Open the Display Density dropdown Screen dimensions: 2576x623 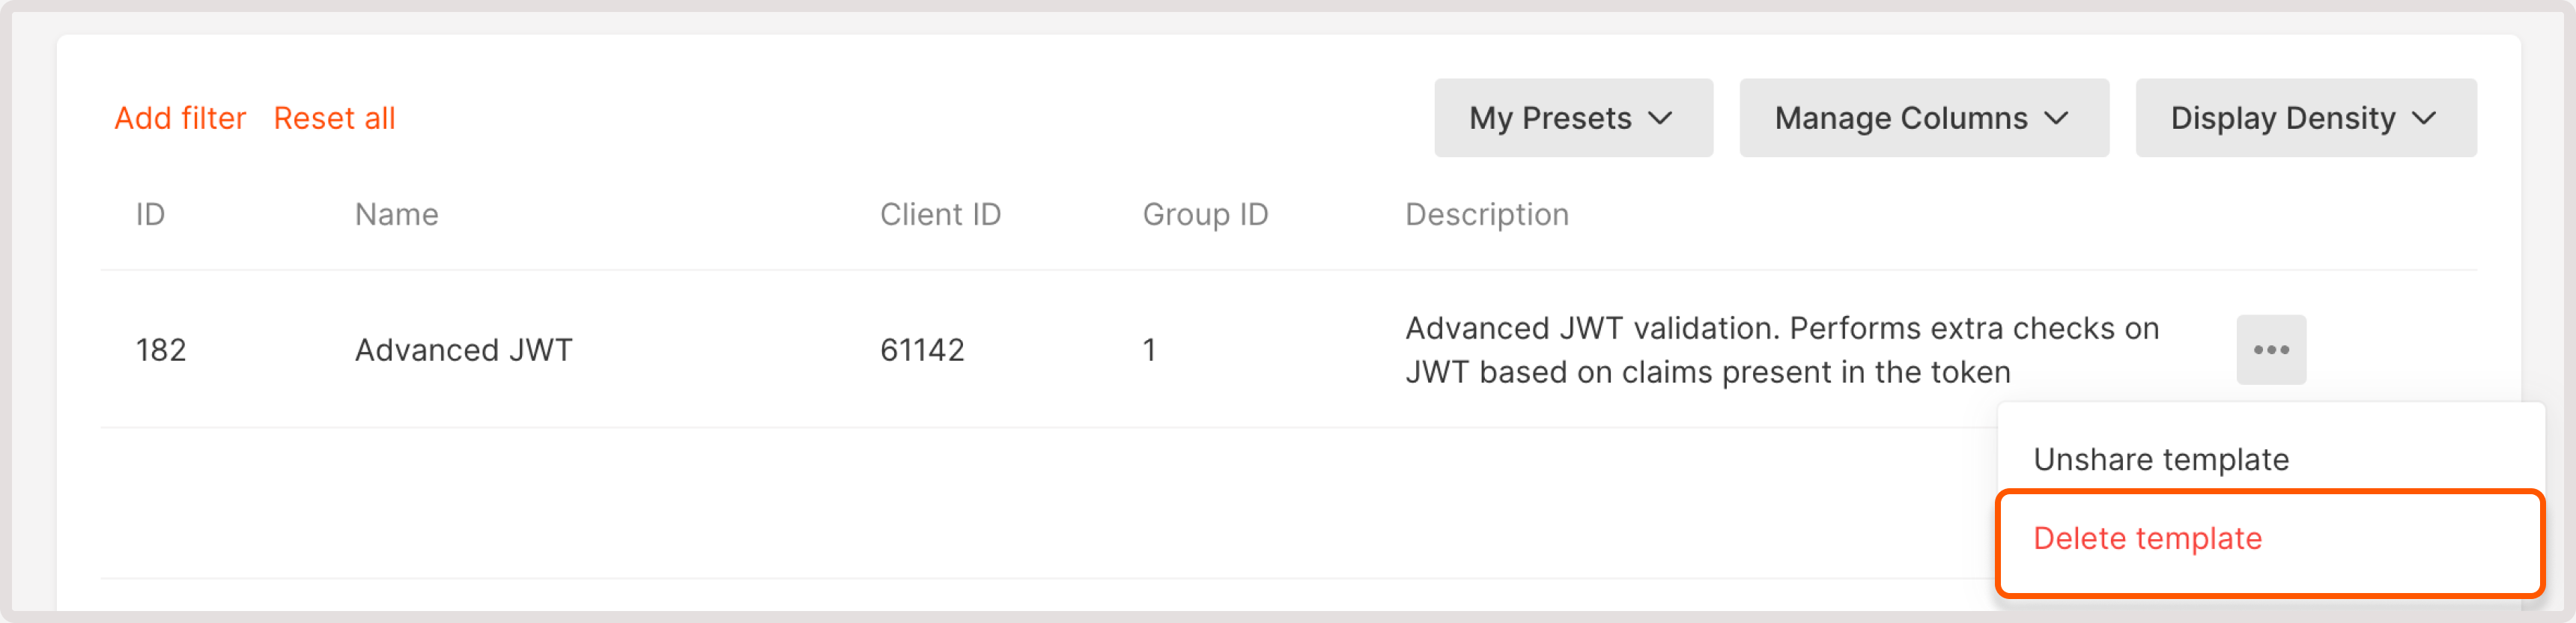coord(2305,118)
